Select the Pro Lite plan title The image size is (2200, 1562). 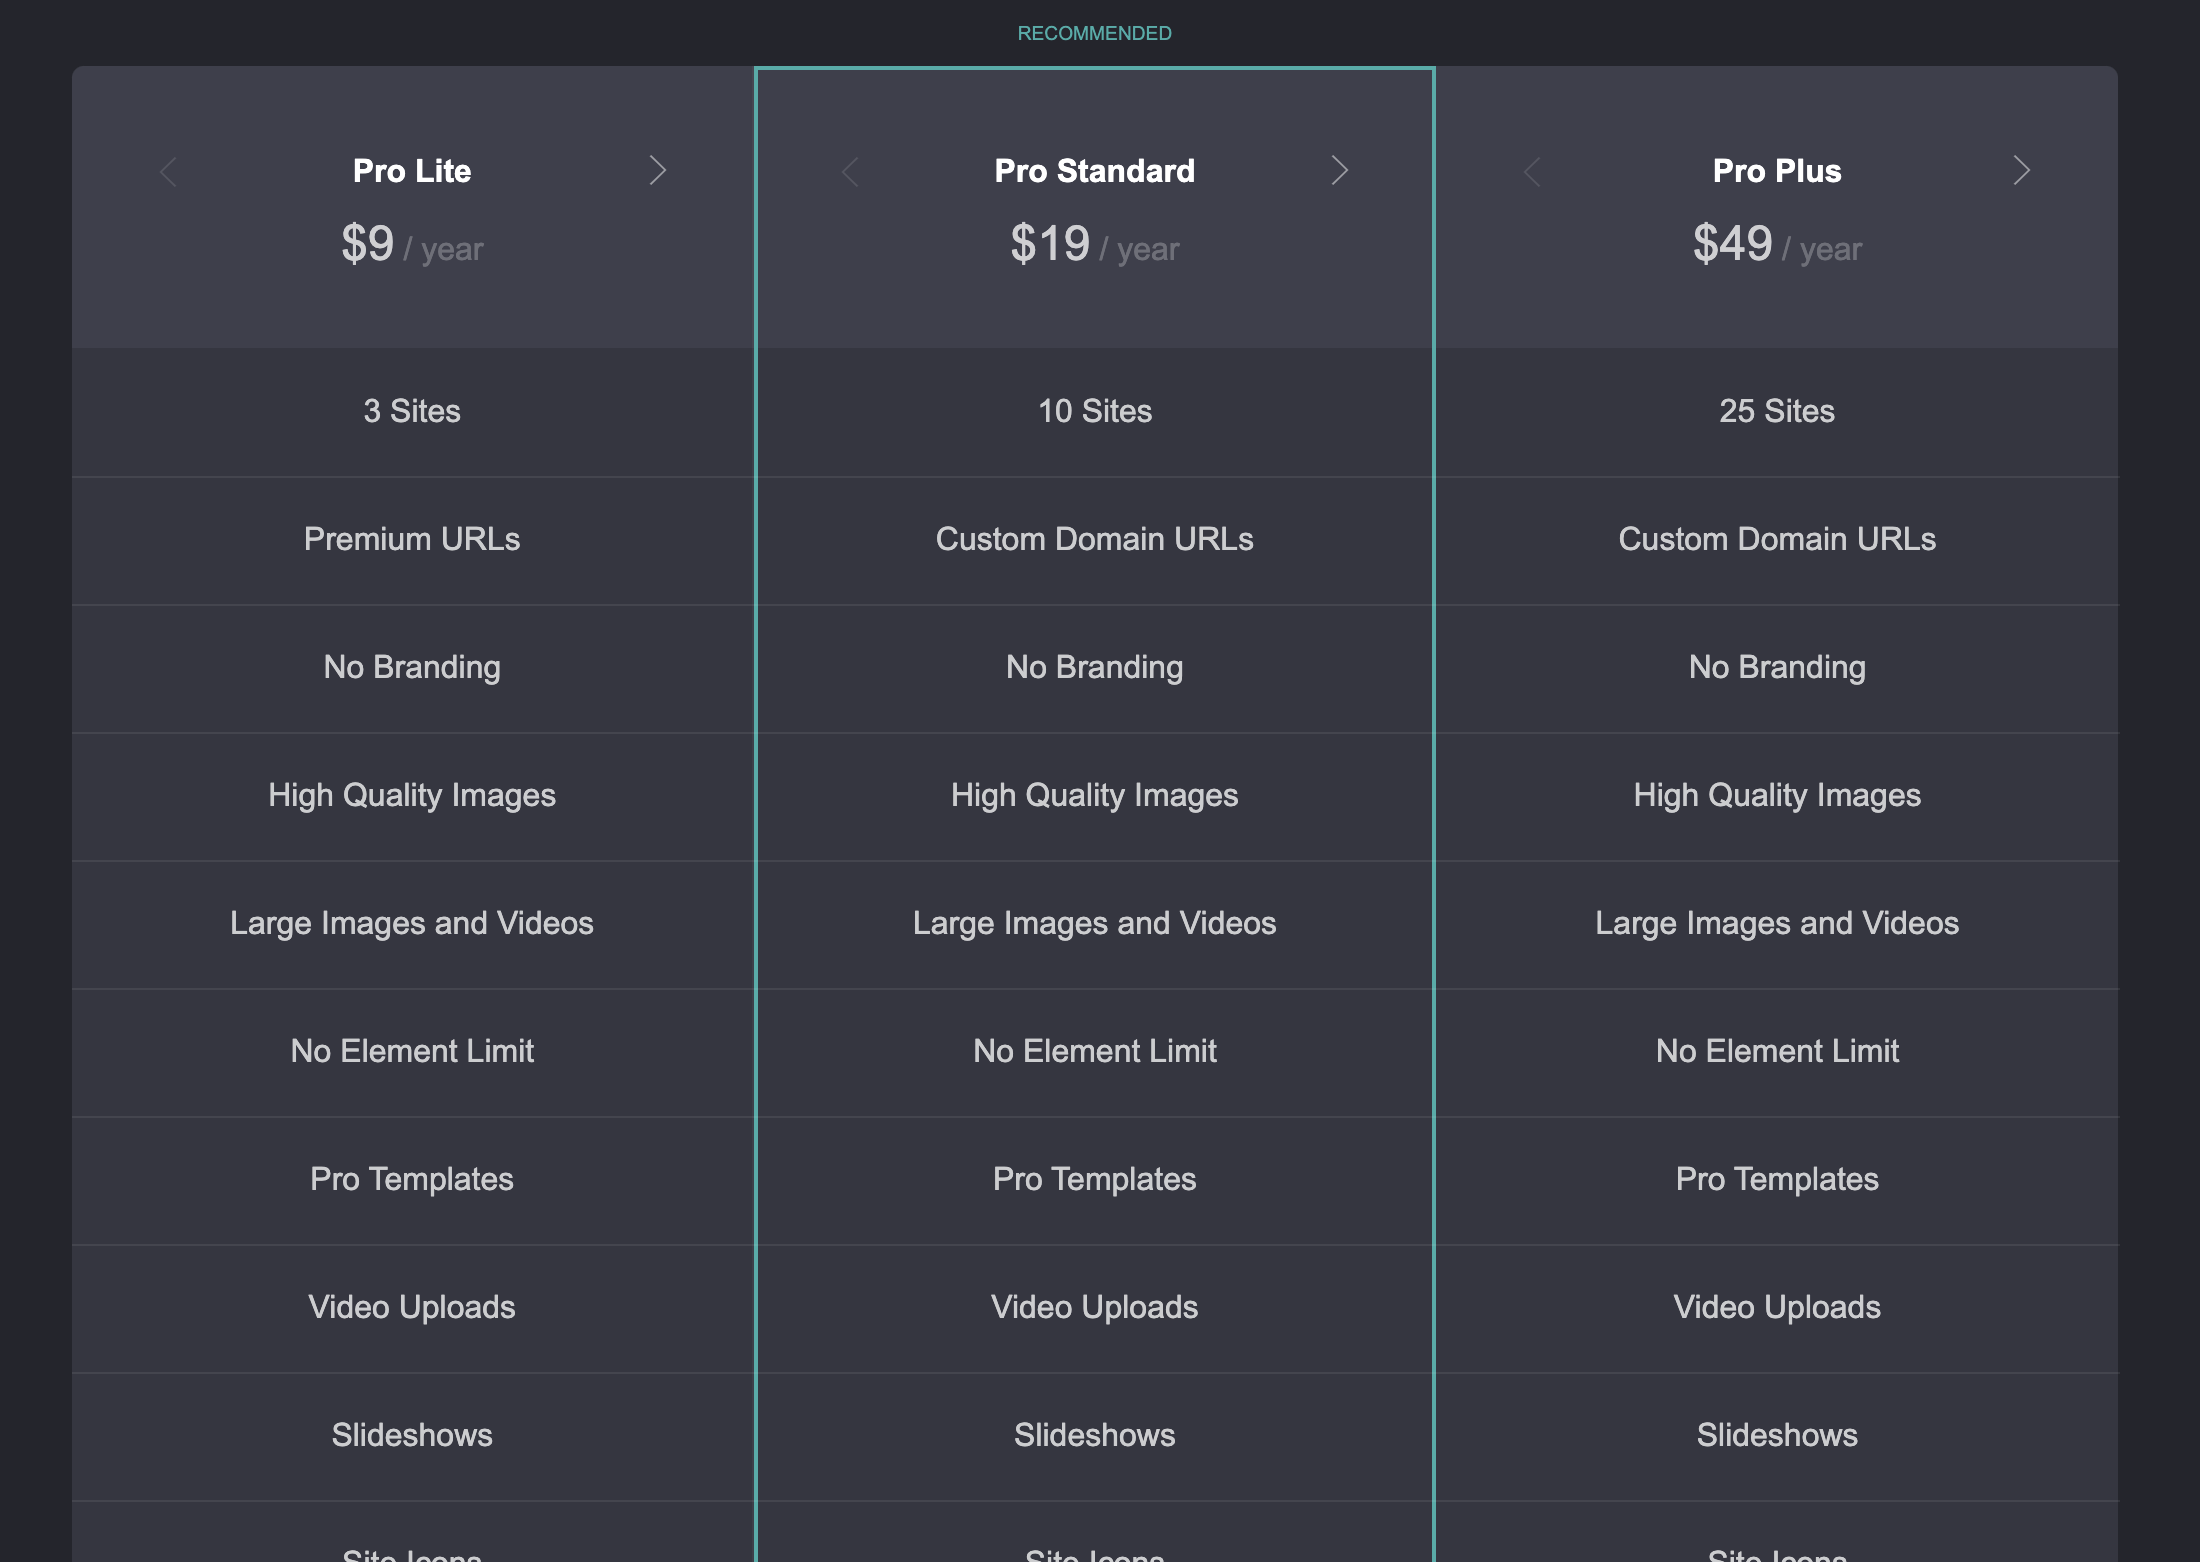pos(412,171)
